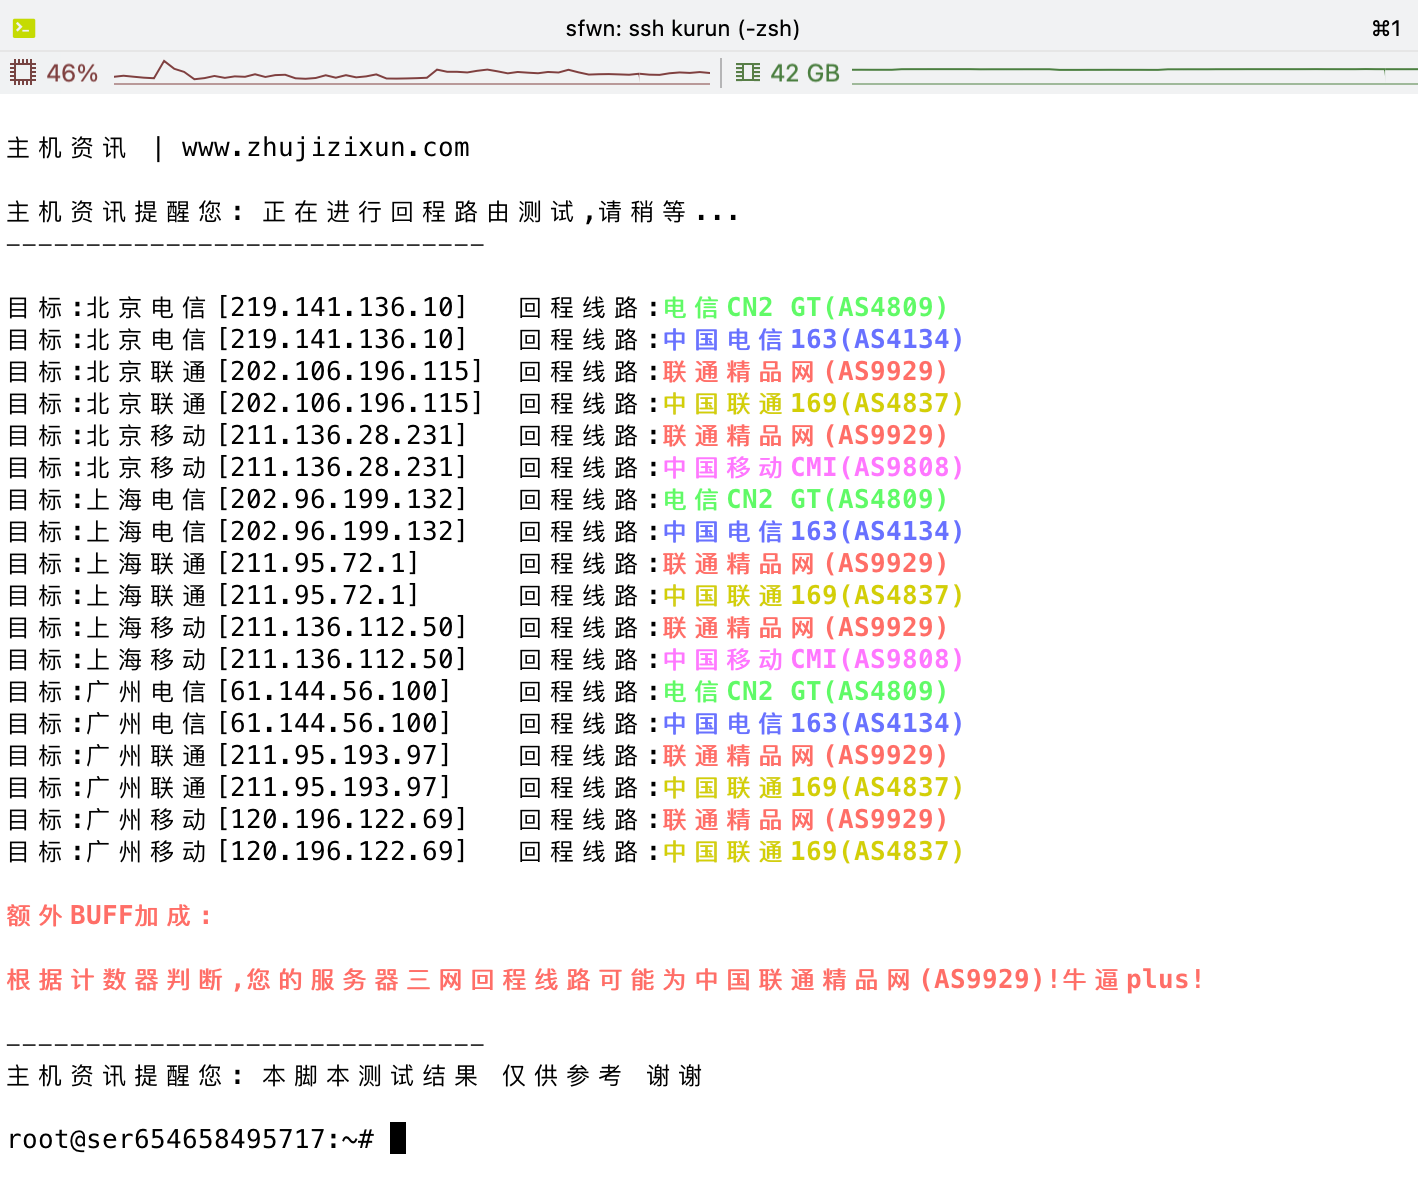The width and height of the screenshot is (1418, 1188).
Task: Click IP [211.136.28.231] in the 北京移动 CMI row
Action: [x=342, y=467]
